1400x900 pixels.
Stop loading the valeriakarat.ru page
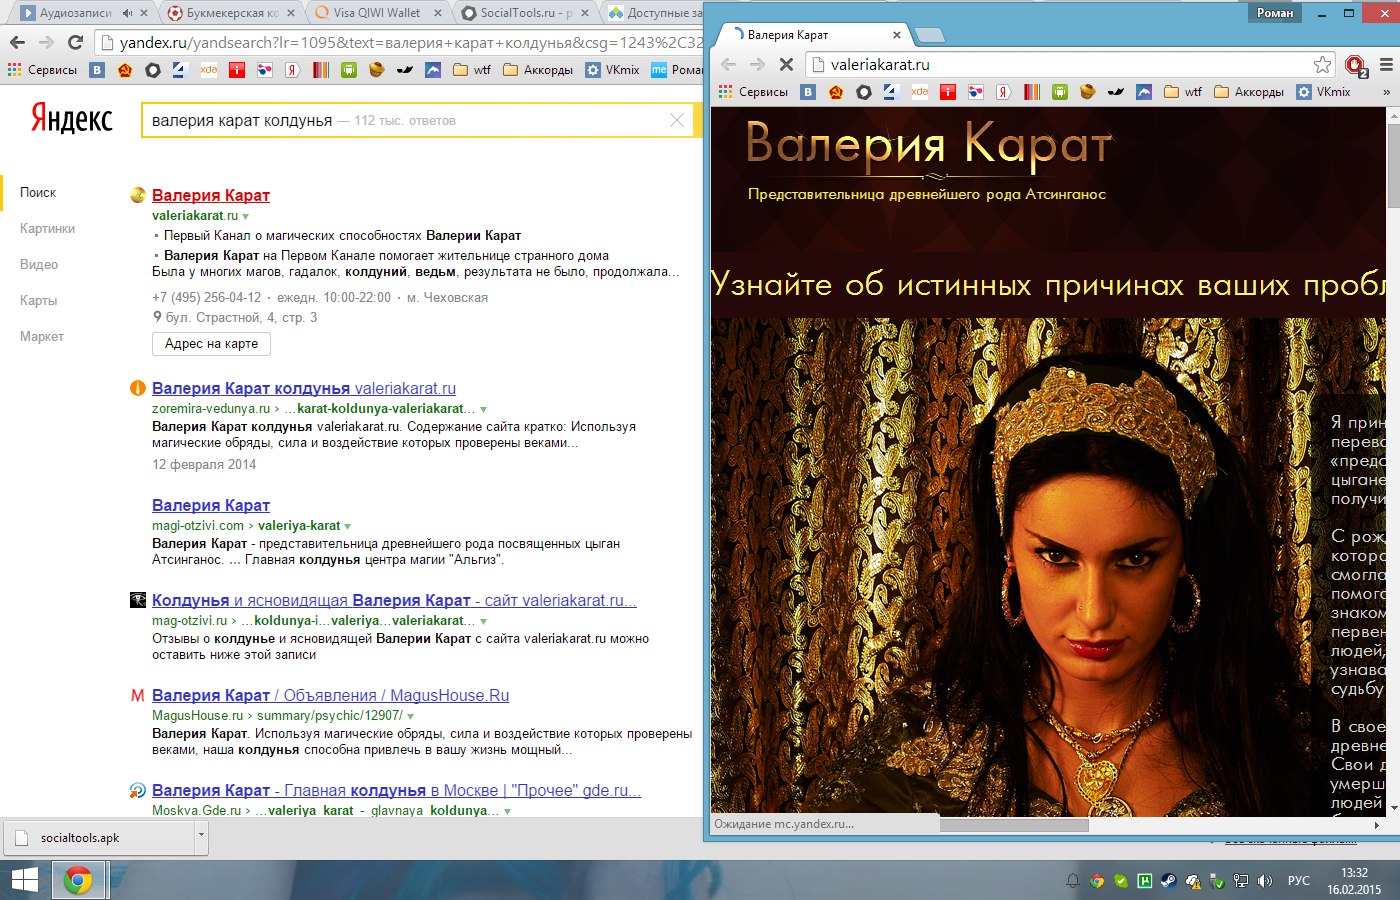coord(786,65)
